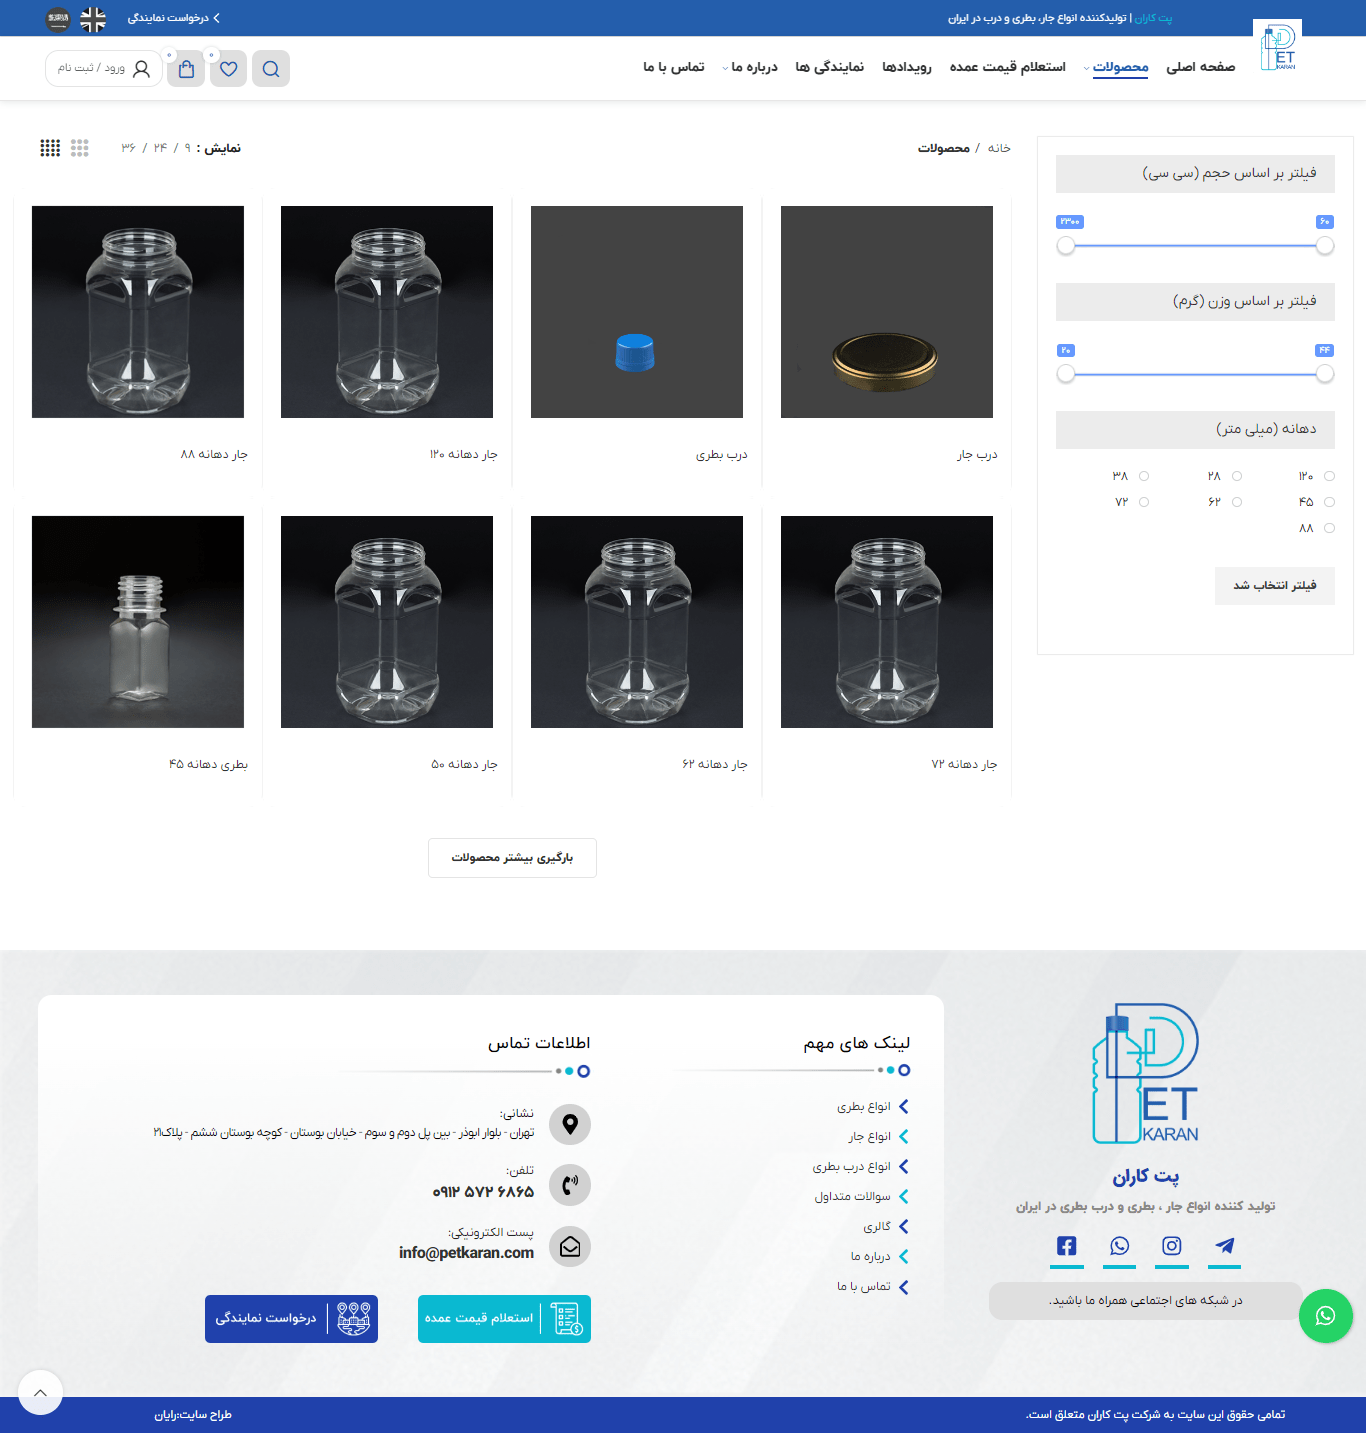Open the Facebook social icon in footer
This screenshot has width=1366, height=1433.
pos(1067,1245)
